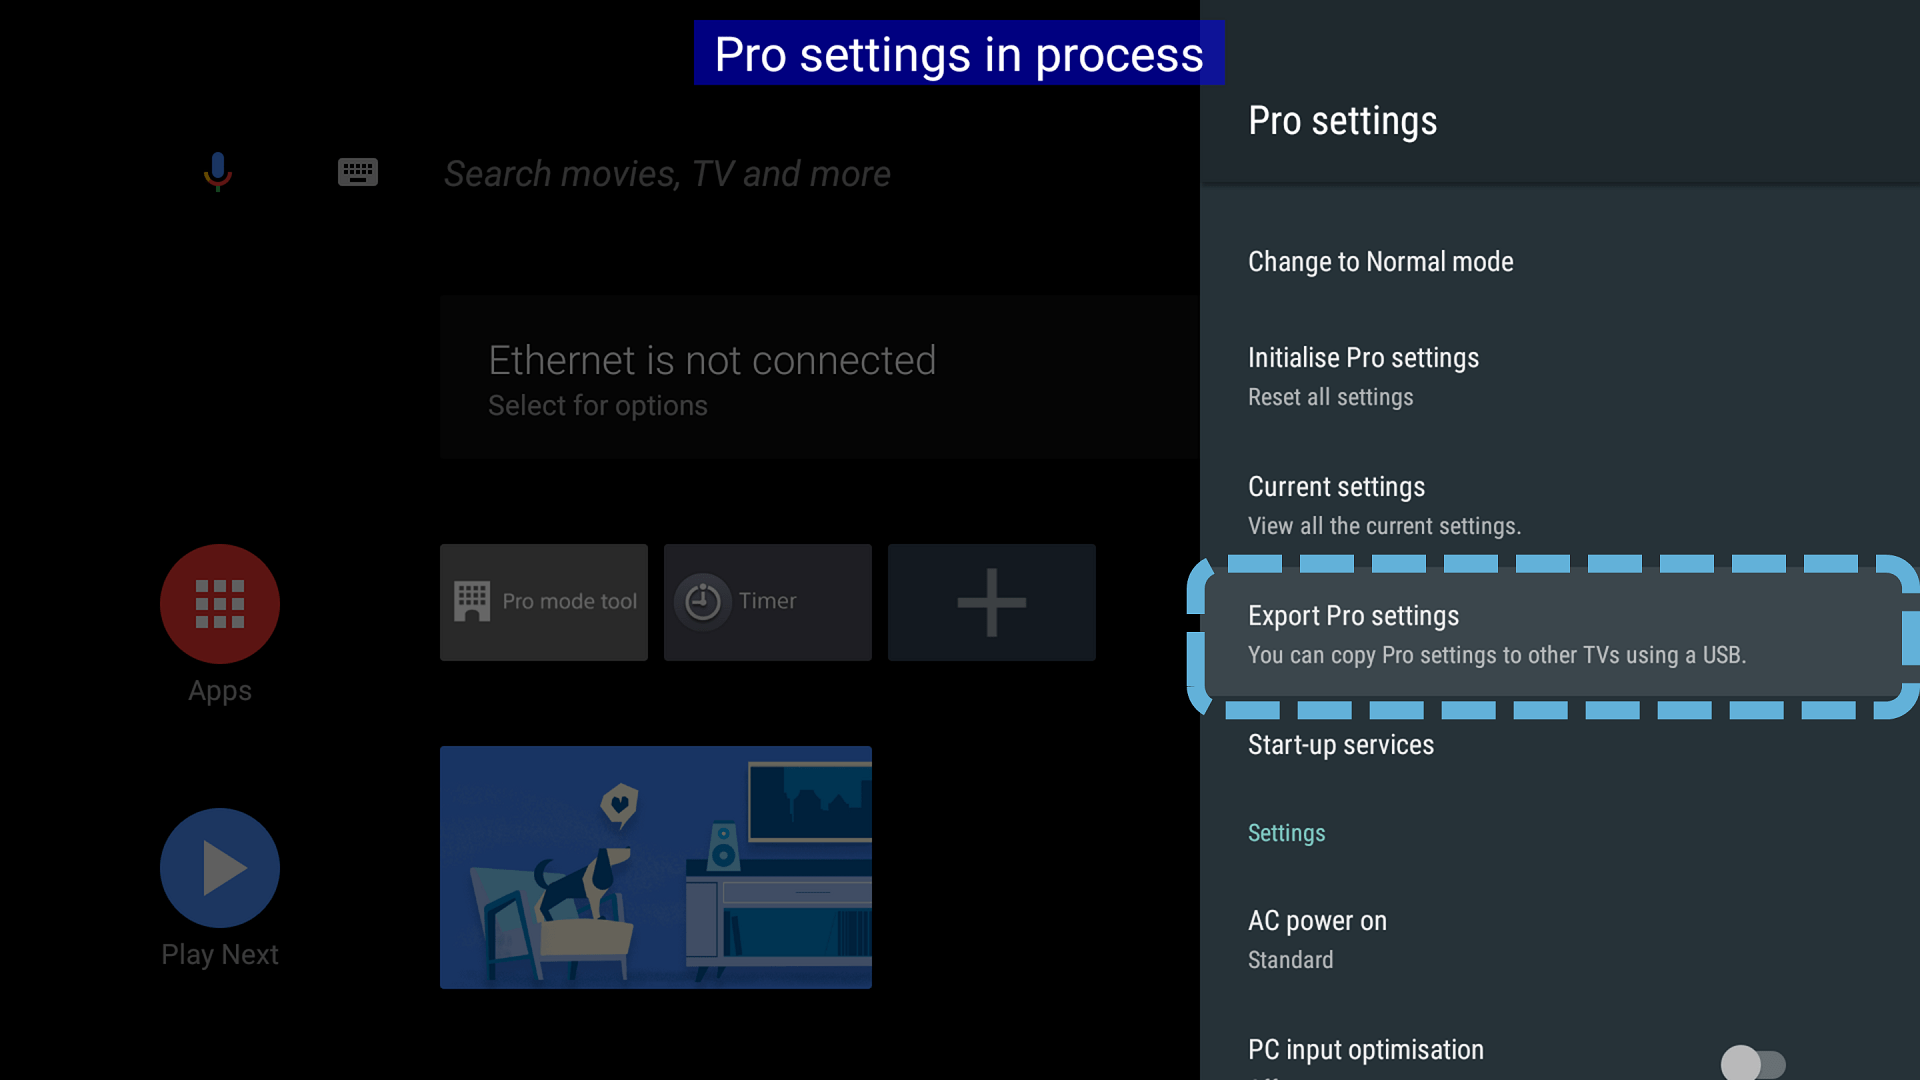The image size is (1920, 1080).
Task: Open the Timer app tile
Action: click(x=768, y=602)
